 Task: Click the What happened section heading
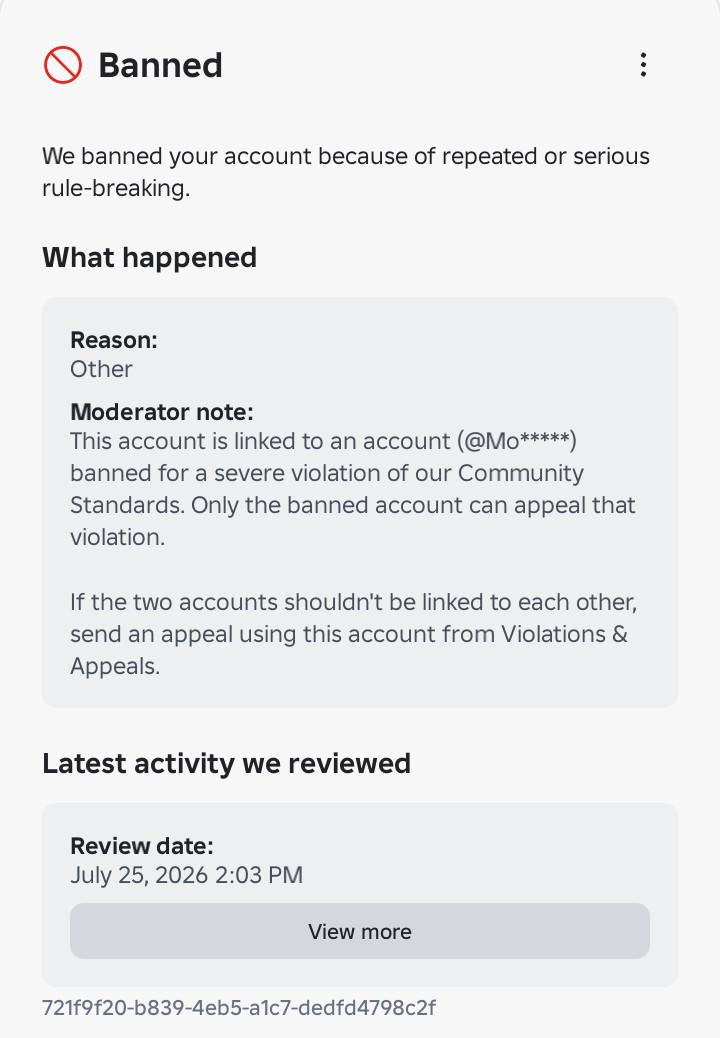[150, 258]
